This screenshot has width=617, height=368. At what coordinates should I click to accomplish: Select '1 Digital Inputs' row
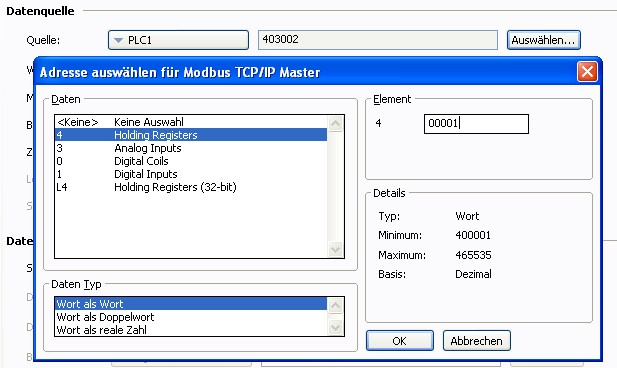coord(191,174)
